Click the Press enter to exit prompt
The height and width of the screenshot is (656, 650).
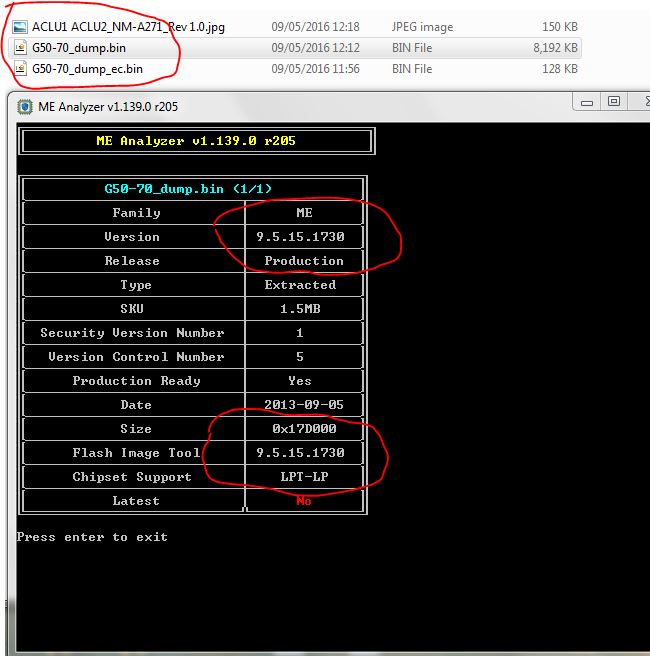pos(92,537)
